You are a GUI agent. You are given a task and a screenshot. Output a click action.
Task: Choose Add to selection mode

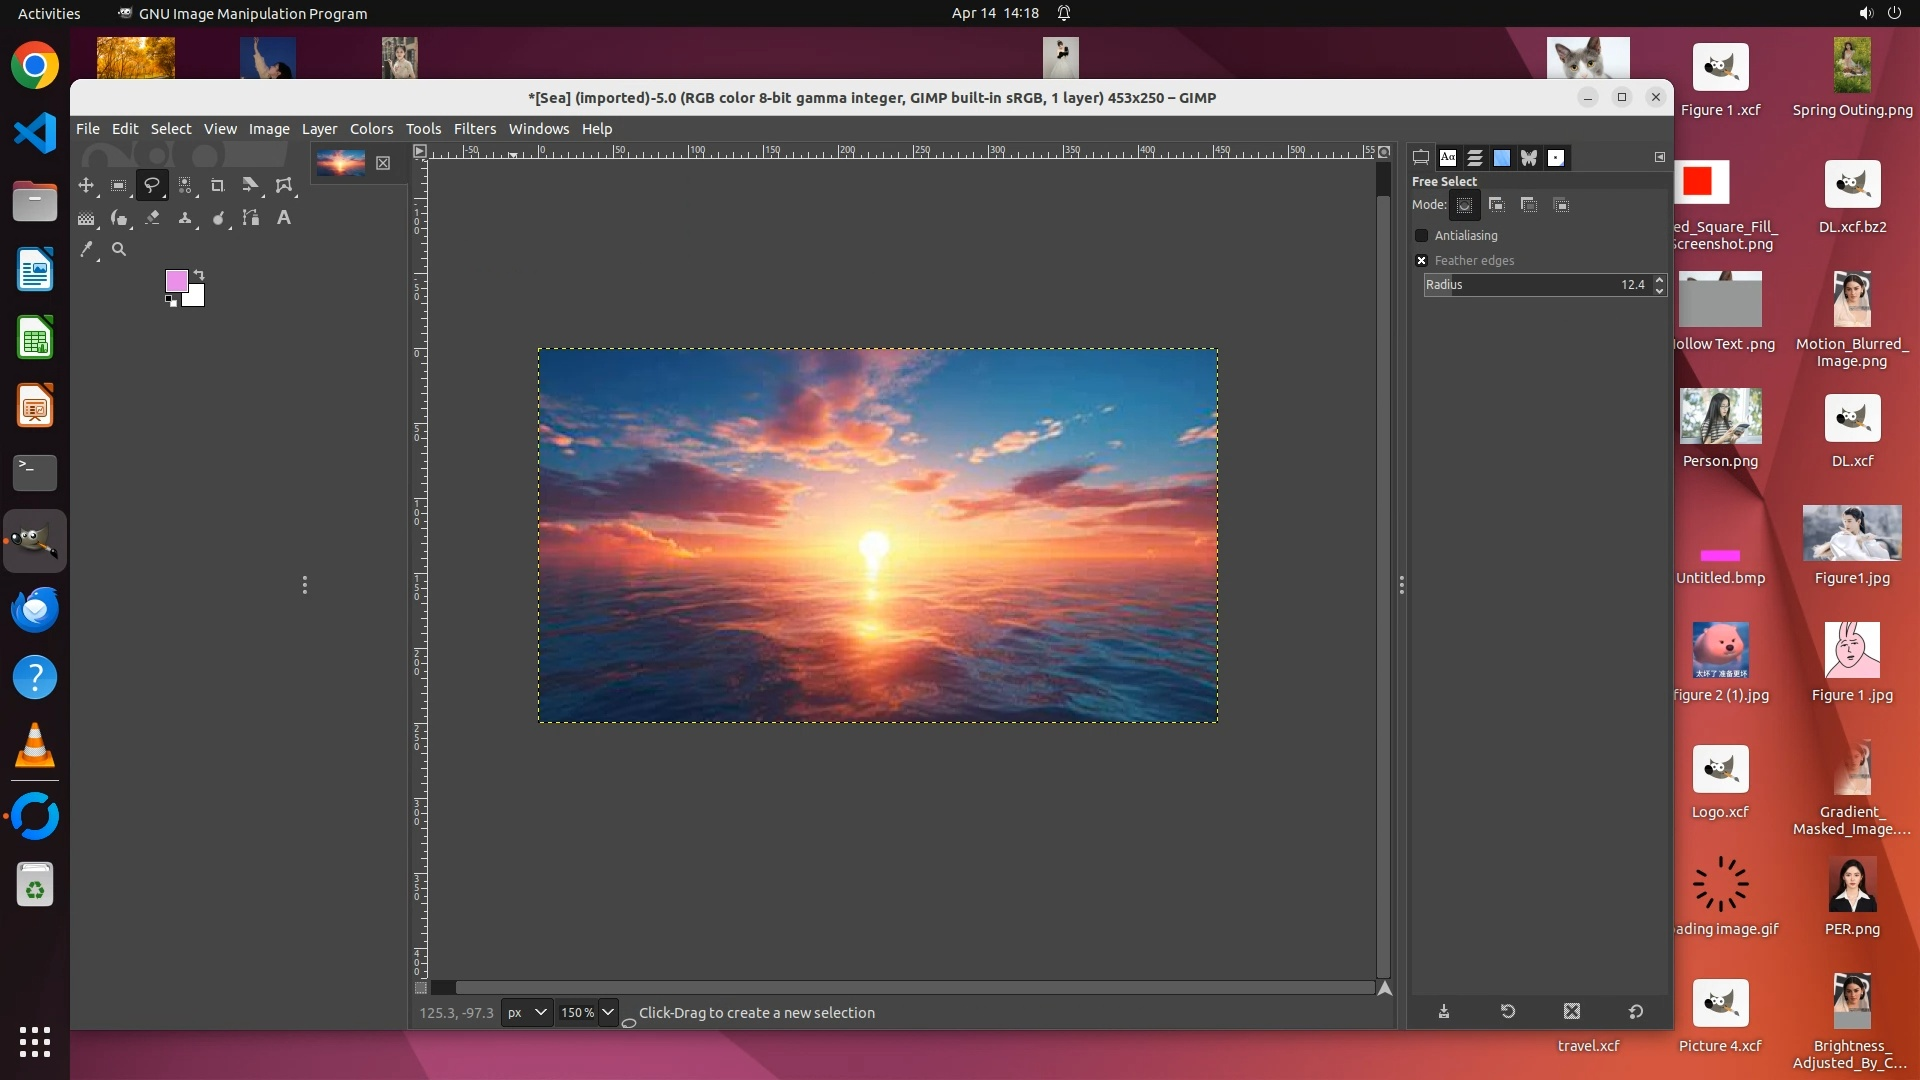(1496, 205)
